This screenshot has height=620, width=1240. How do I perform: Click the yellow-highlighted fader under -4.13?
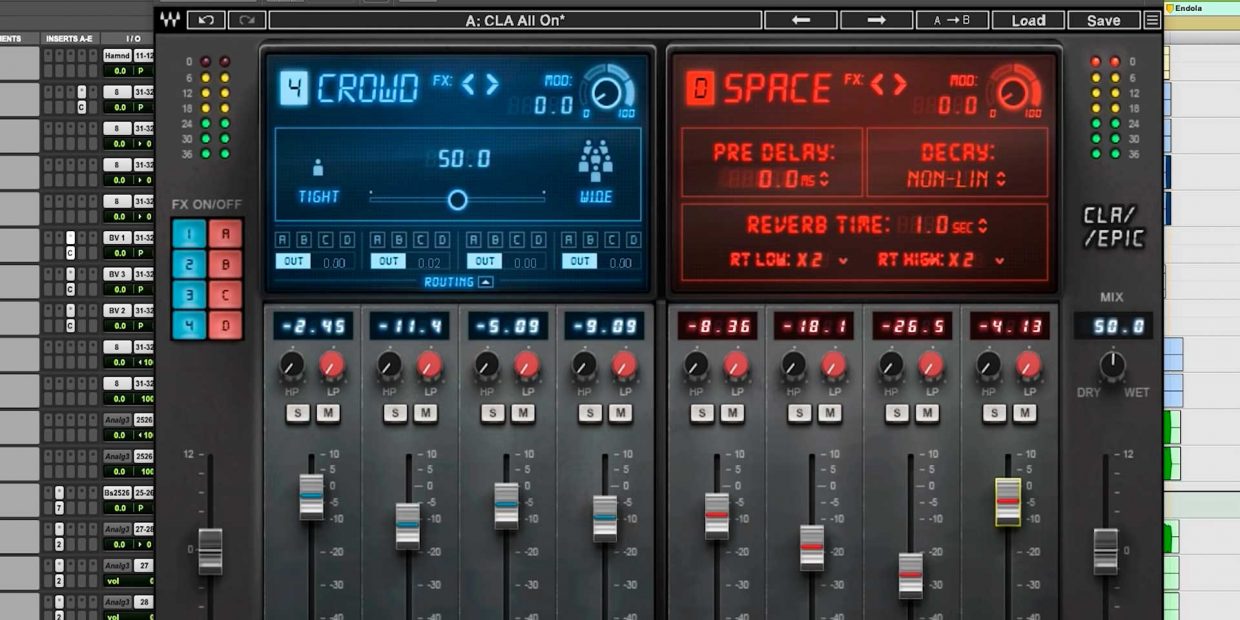1008,502
